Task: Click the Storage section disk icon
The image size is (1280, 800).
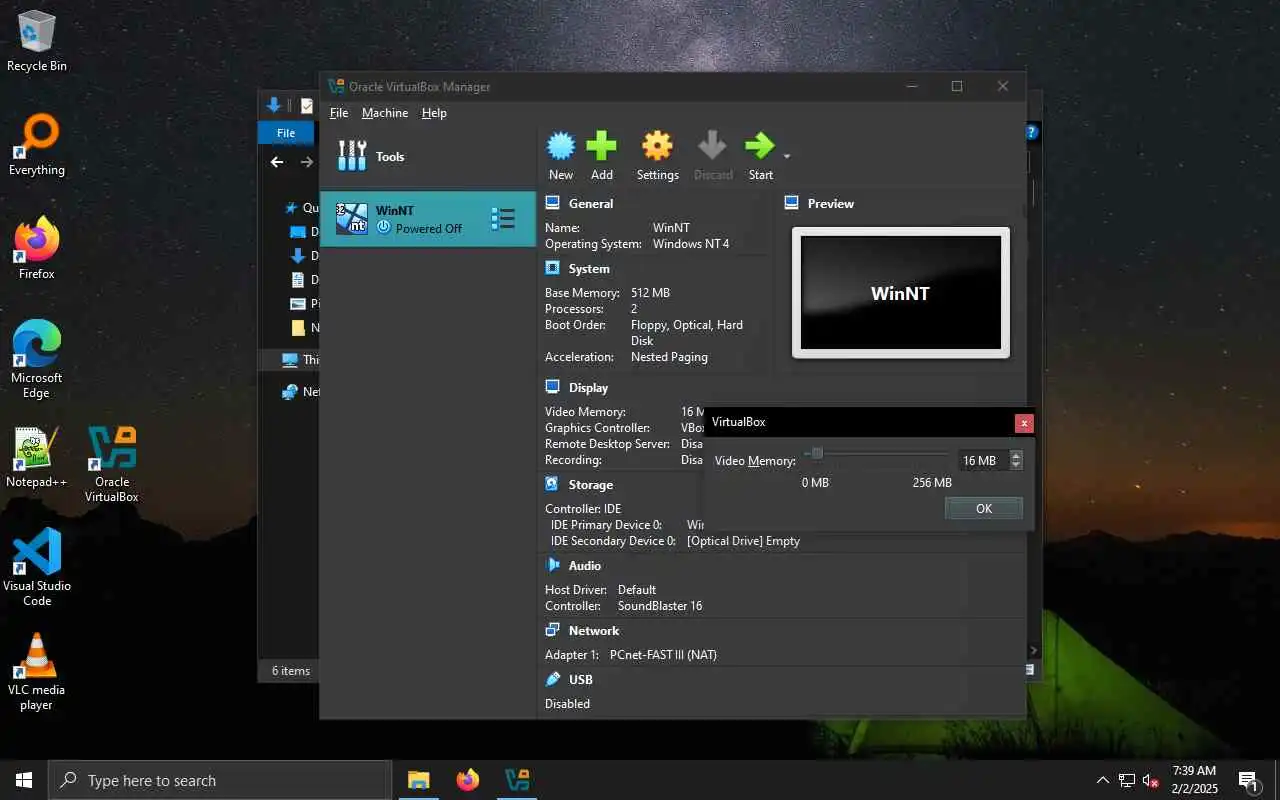Action: [x=552, y=484]
